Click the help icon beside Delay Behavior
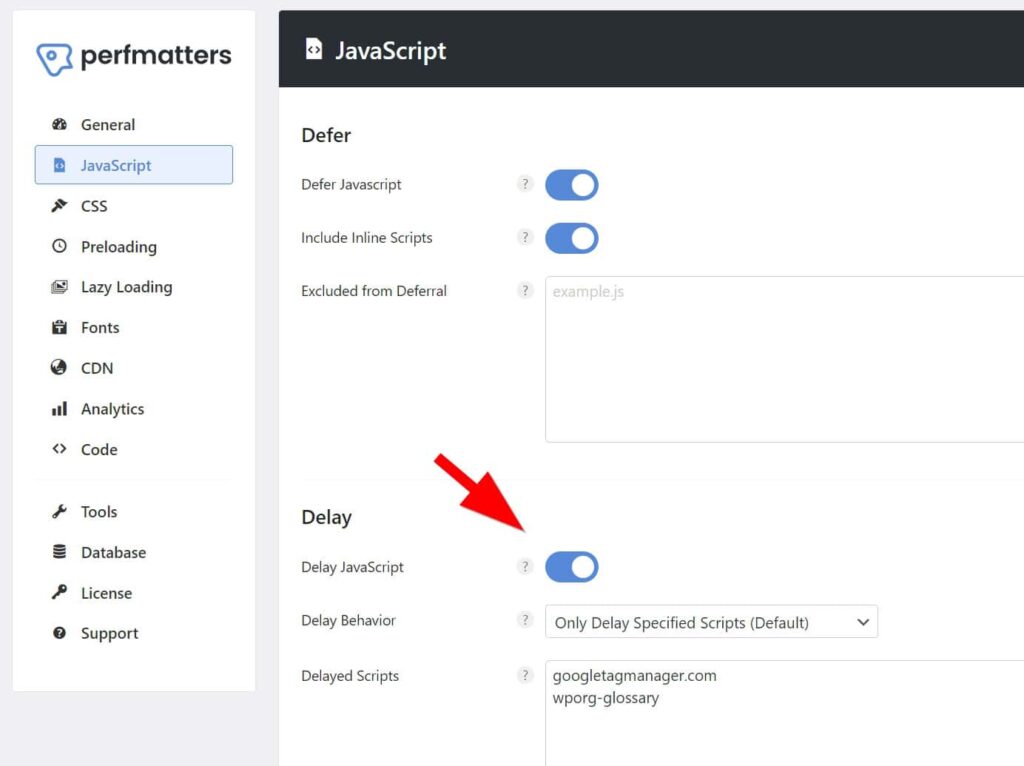The height and width of the screenshot is (766, 1024). (525, 620)
